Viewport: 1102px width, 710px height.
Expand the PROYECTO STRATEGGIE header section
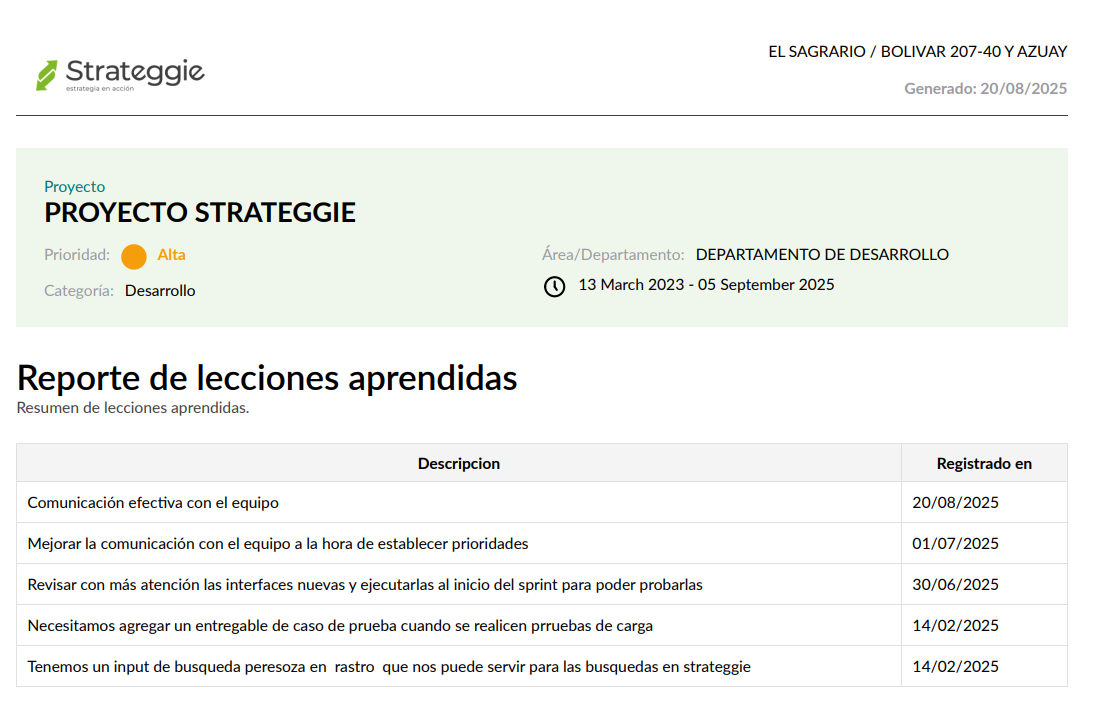[199, 212]
